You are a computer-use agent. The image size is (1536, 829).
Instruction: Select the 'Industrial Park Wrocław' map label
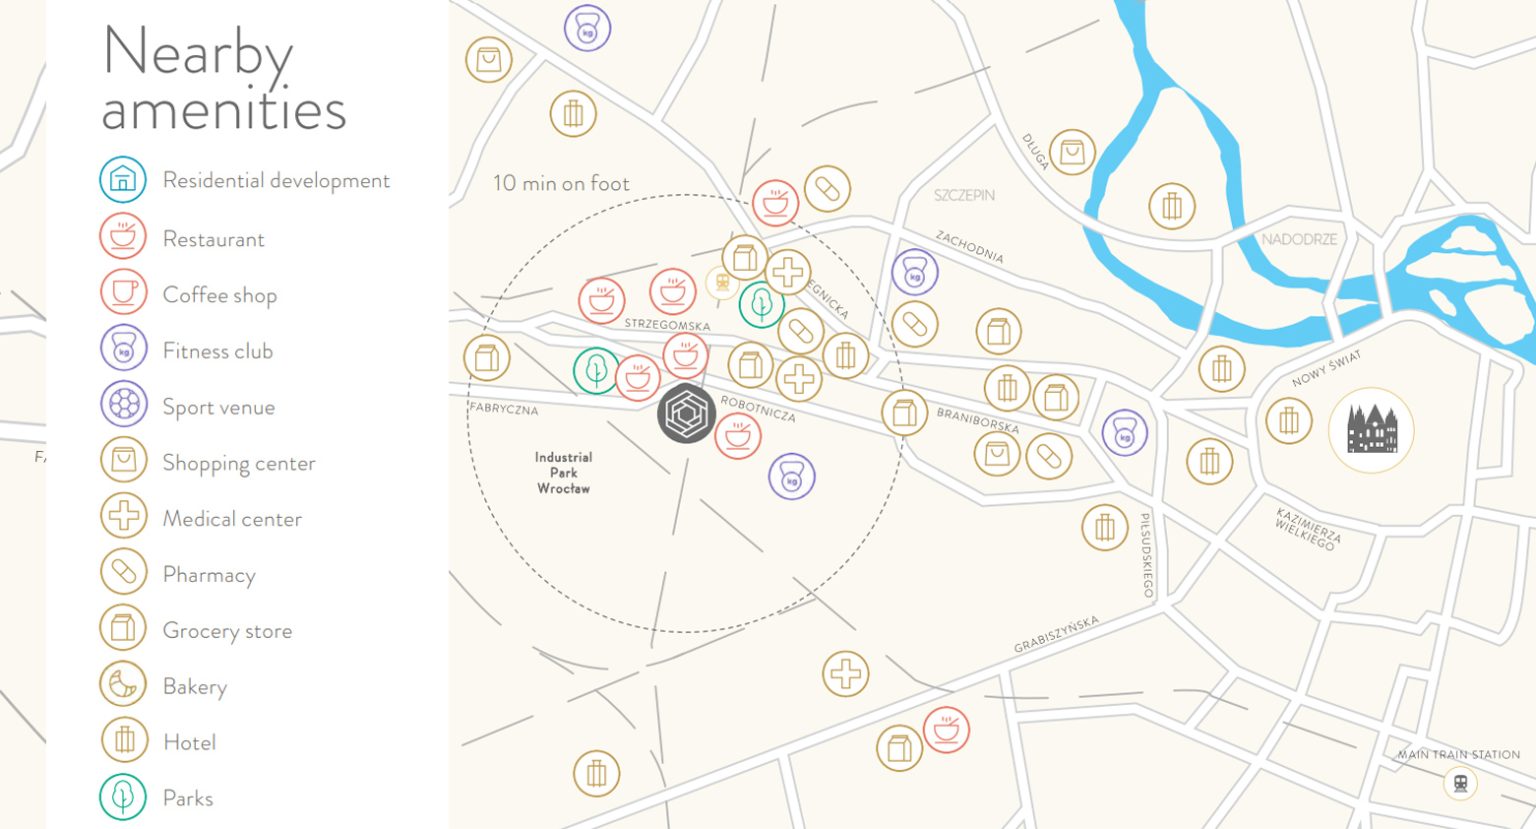(x=563, y=473)
